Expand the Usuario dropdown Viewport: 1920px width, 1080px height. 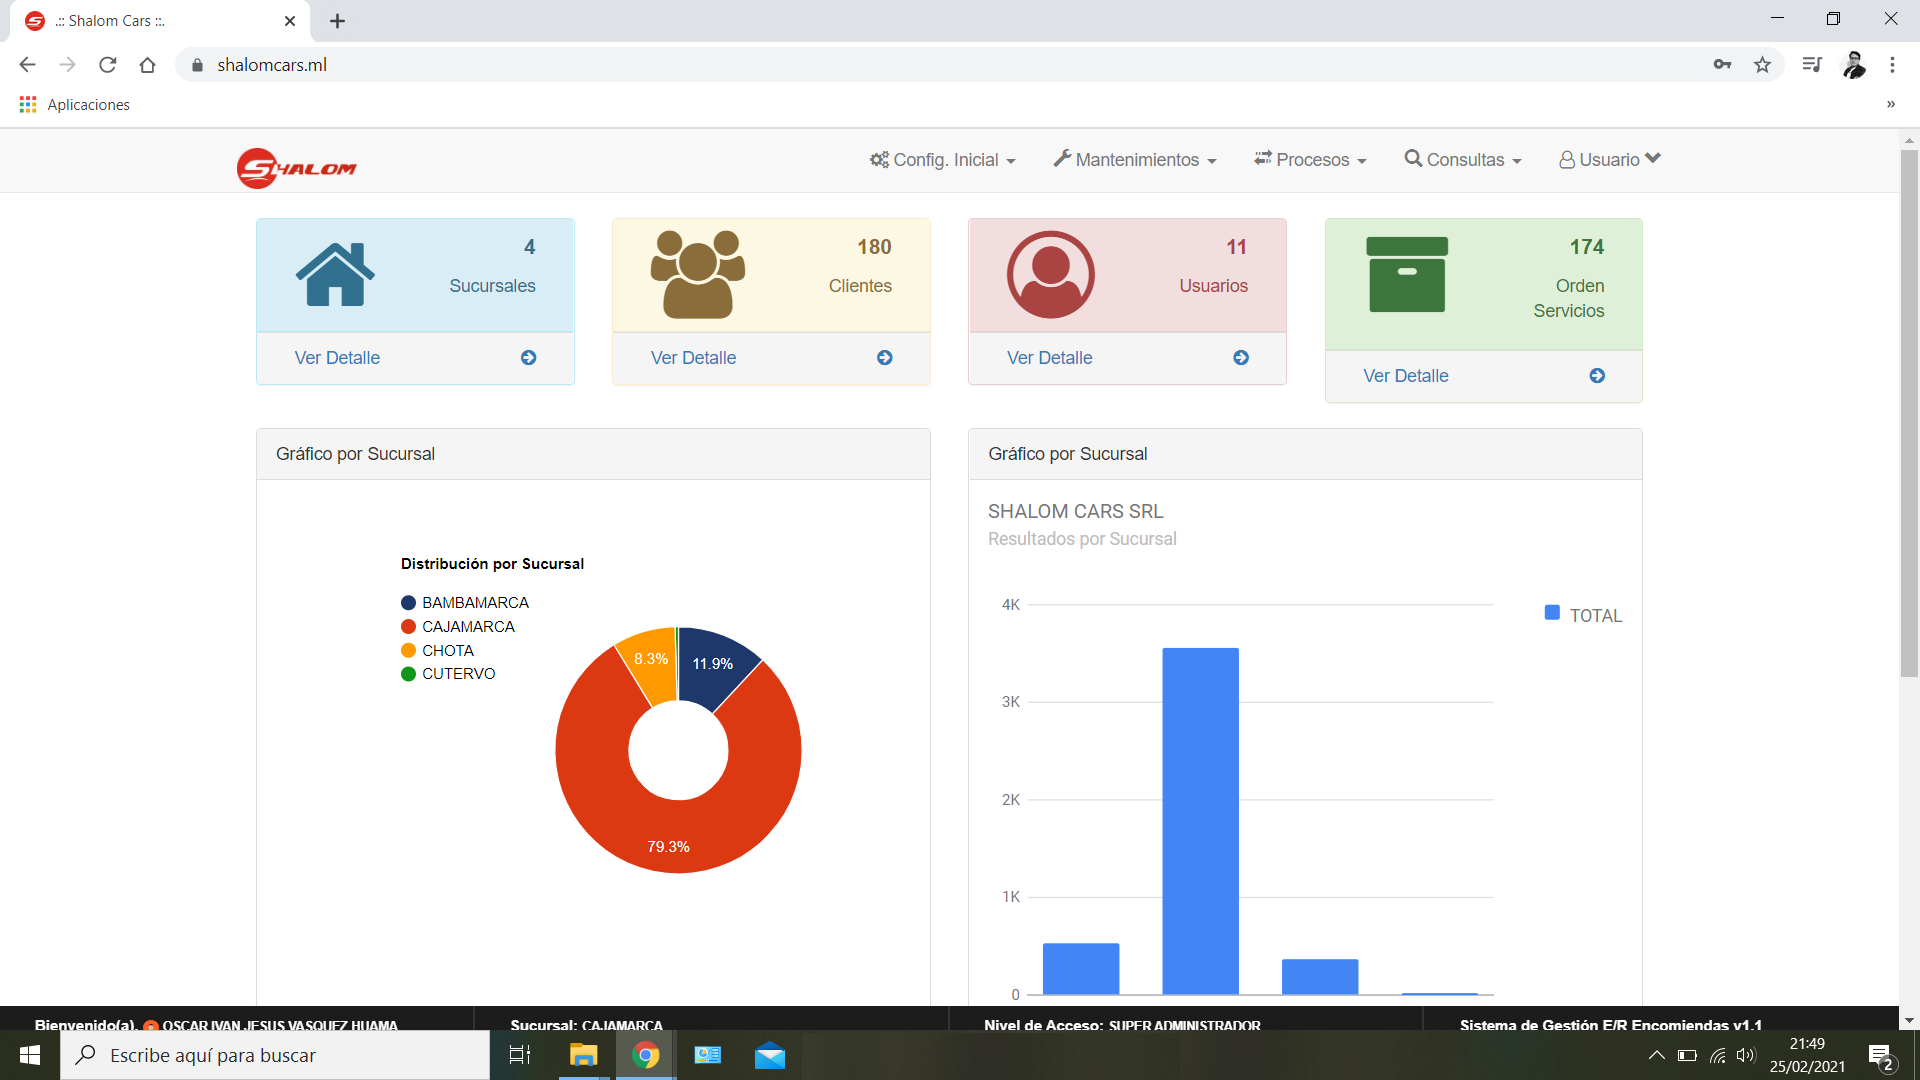point(1610,160)
